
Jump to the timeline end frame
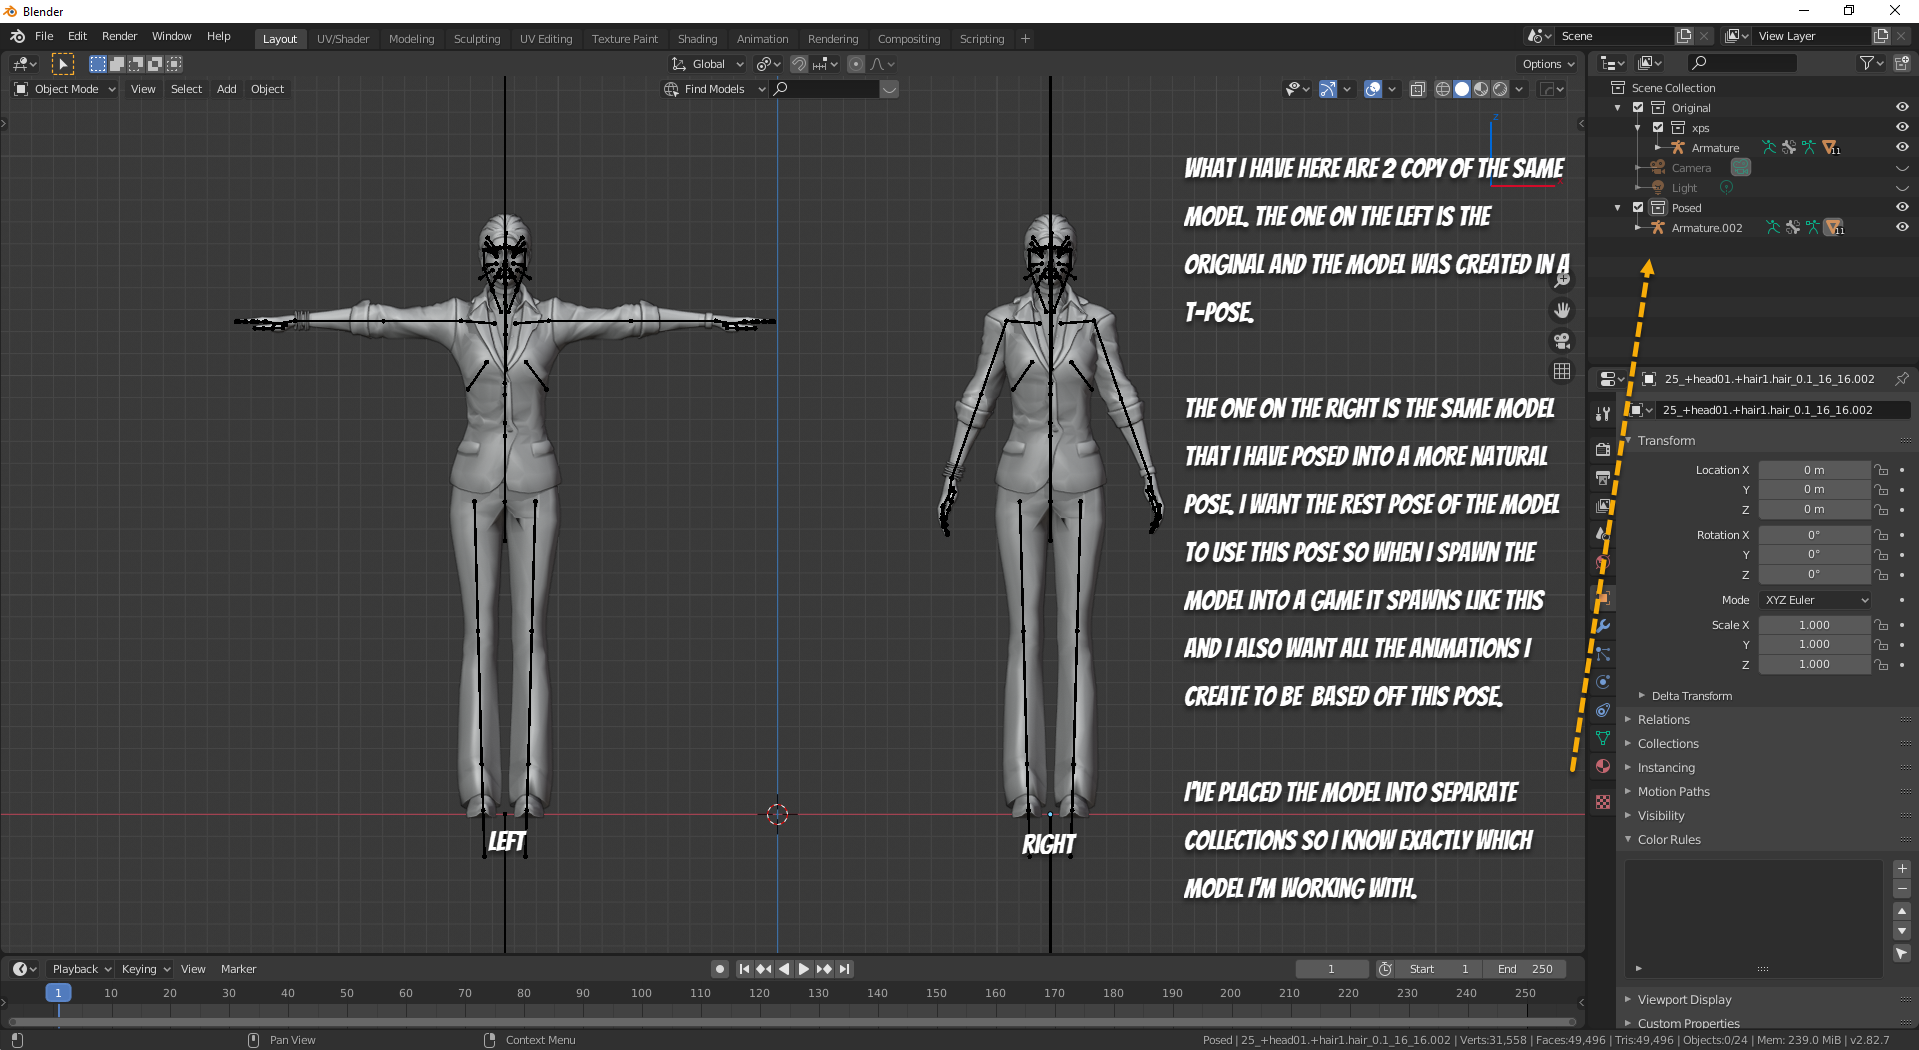pyautogui.click(x=845, y=969)
